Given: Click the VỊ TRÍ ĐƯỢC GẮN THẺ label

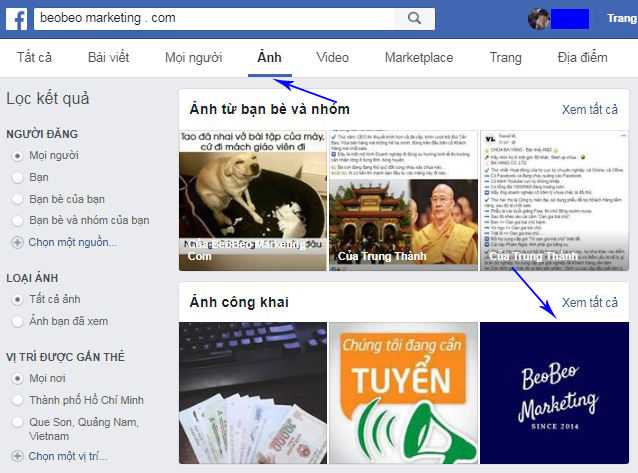Looking at the screenshot, I should (x=66, y=357).
